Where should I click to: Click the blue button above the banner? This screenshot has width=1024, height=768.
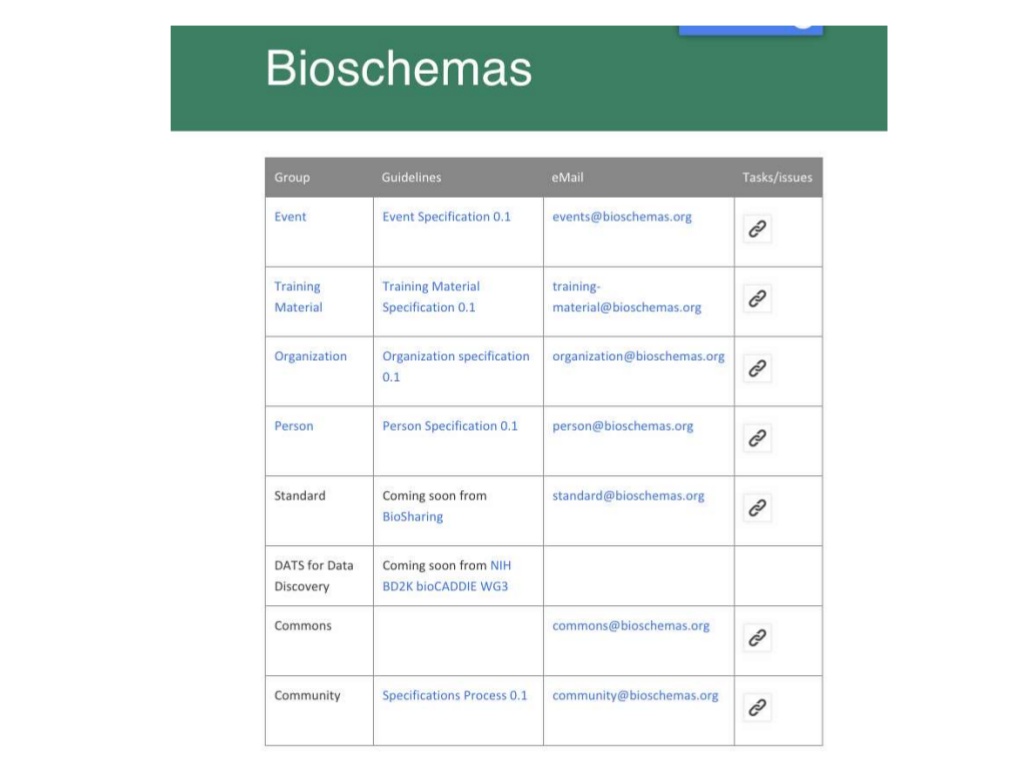(750, 29)
